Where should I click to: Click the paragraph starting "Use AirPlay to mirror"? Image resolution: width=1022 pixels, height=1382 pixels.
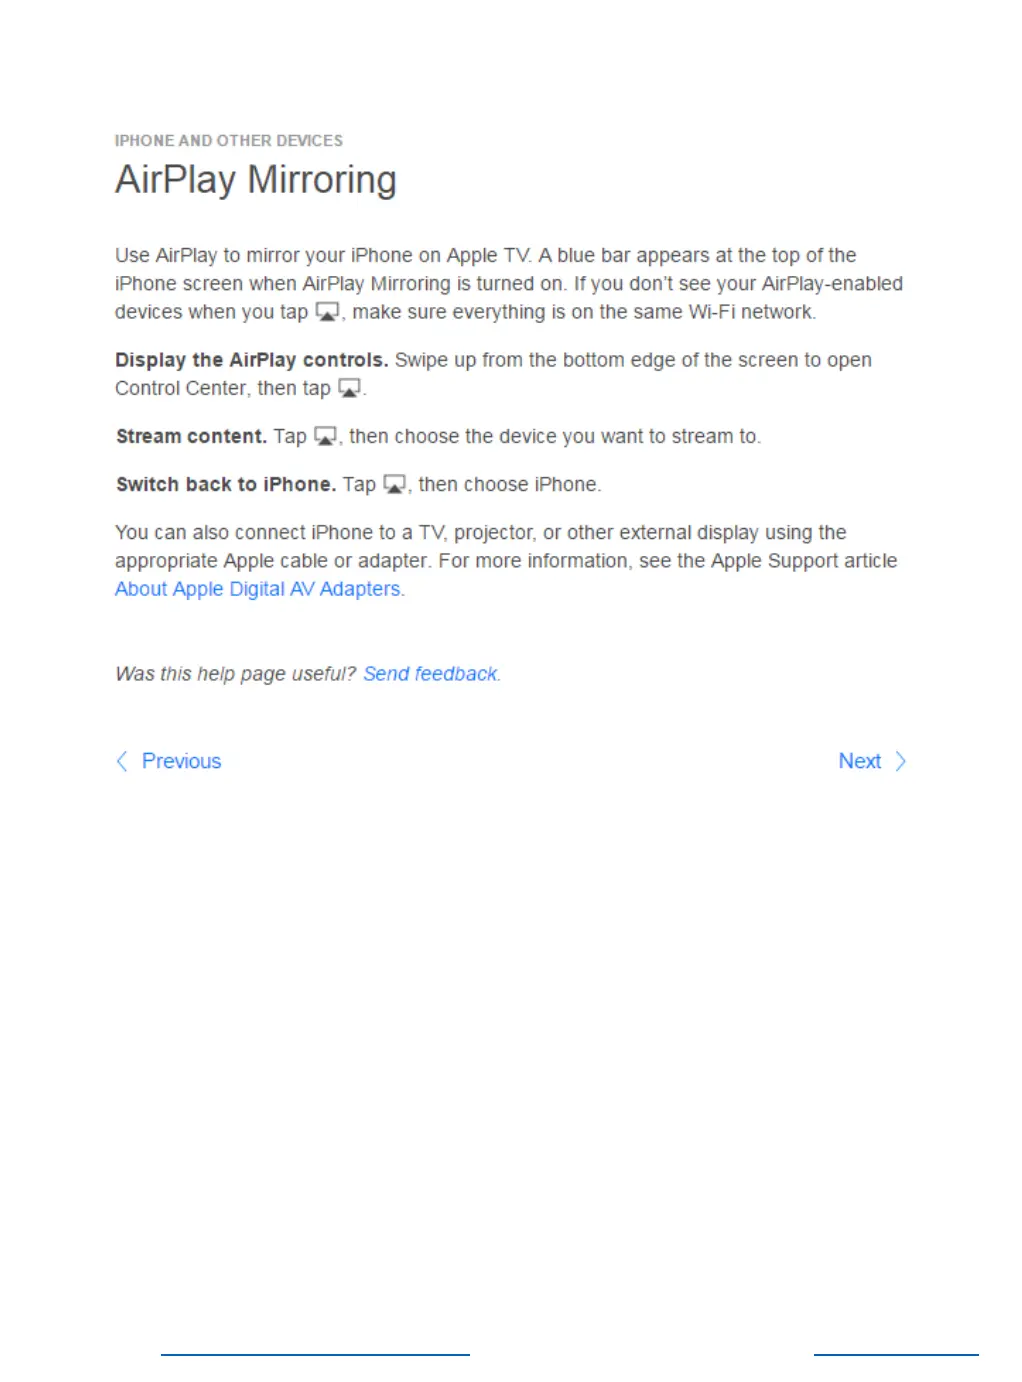coord(509,284)
